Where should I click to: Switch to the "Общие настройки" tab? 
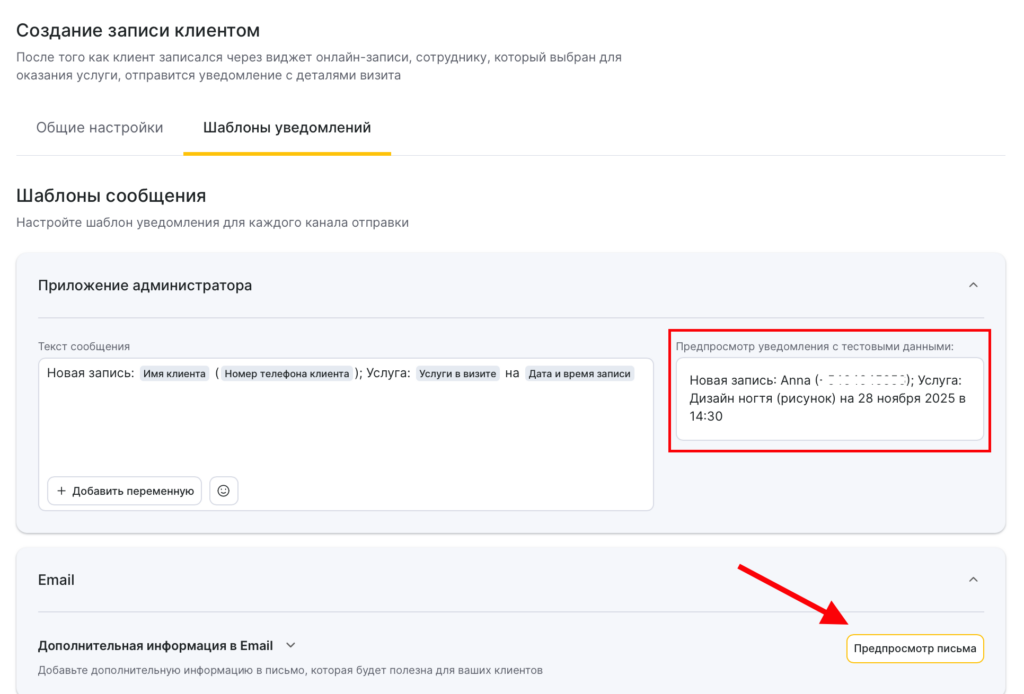pyautogui.click(x=99, y=128)
